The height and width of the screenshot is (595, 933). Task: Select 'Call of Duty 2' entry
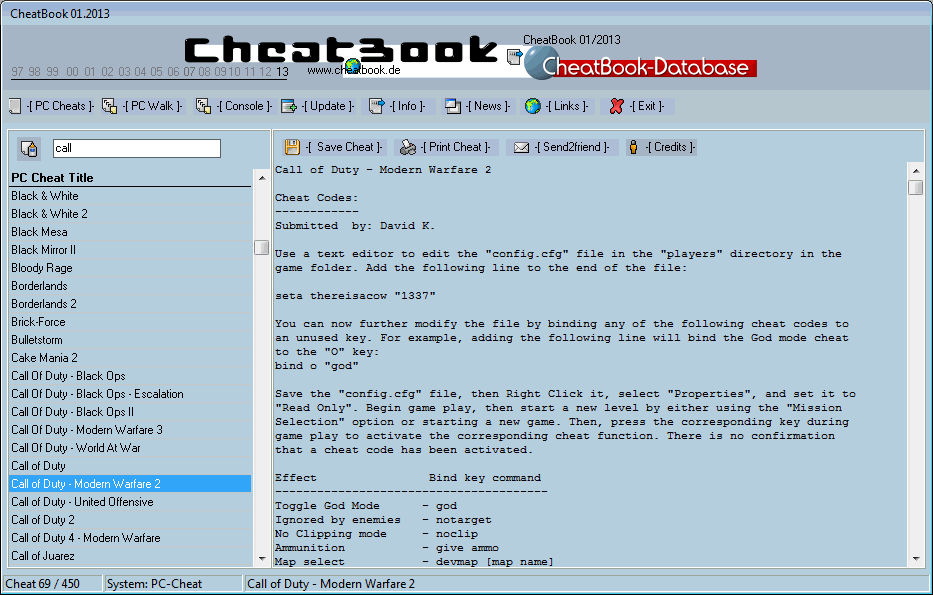point(130,520)
